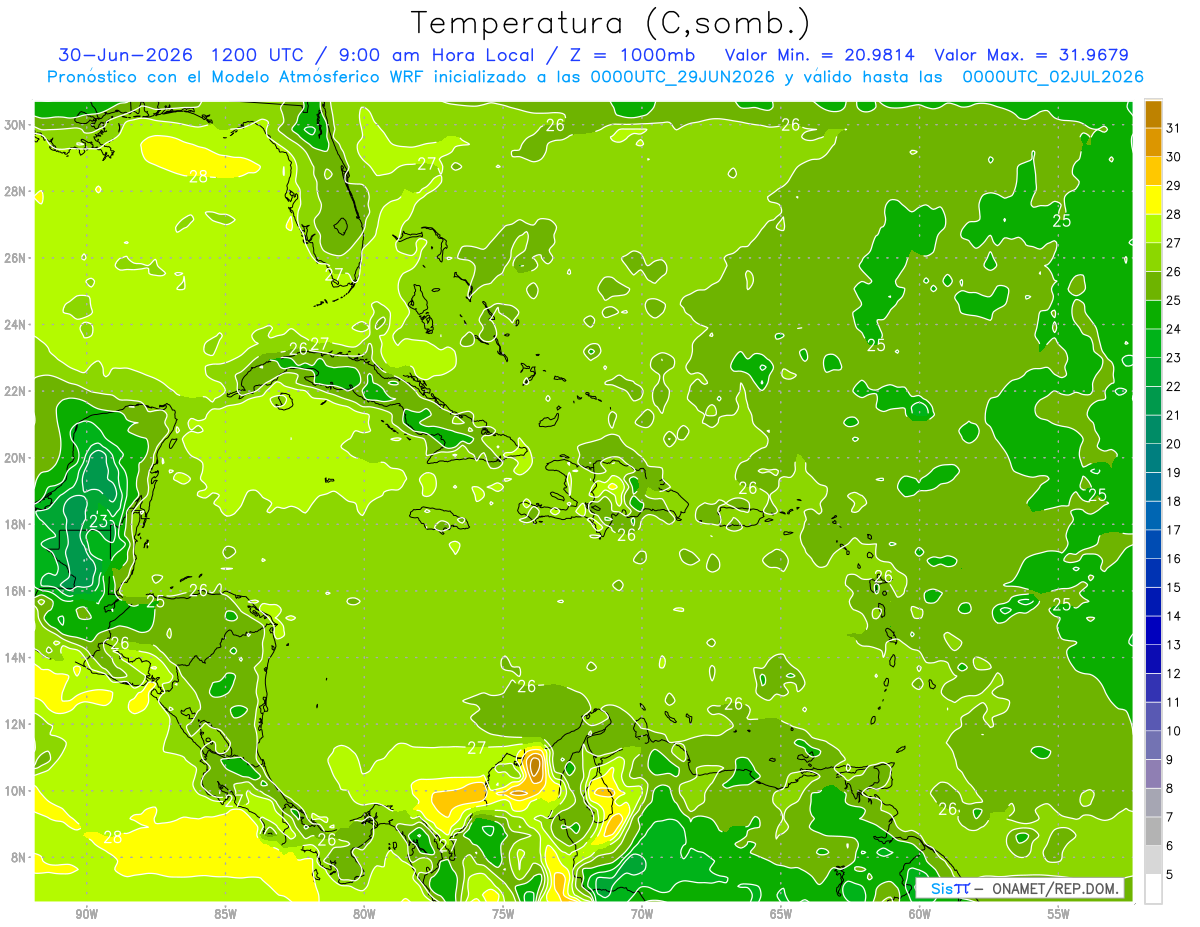This screenshot has height=927, width=1200.
Task: Click legend scale value "21"
Action: point(1173,415)
